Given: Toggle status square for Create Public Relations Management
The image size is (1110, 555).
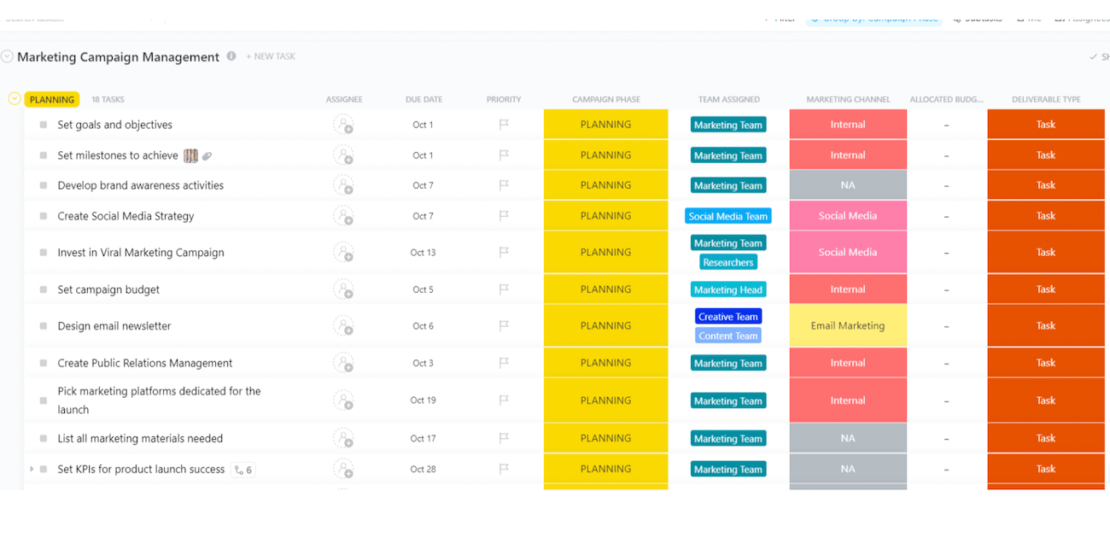Looking at the screenshot, I should [x=43, y=363].
